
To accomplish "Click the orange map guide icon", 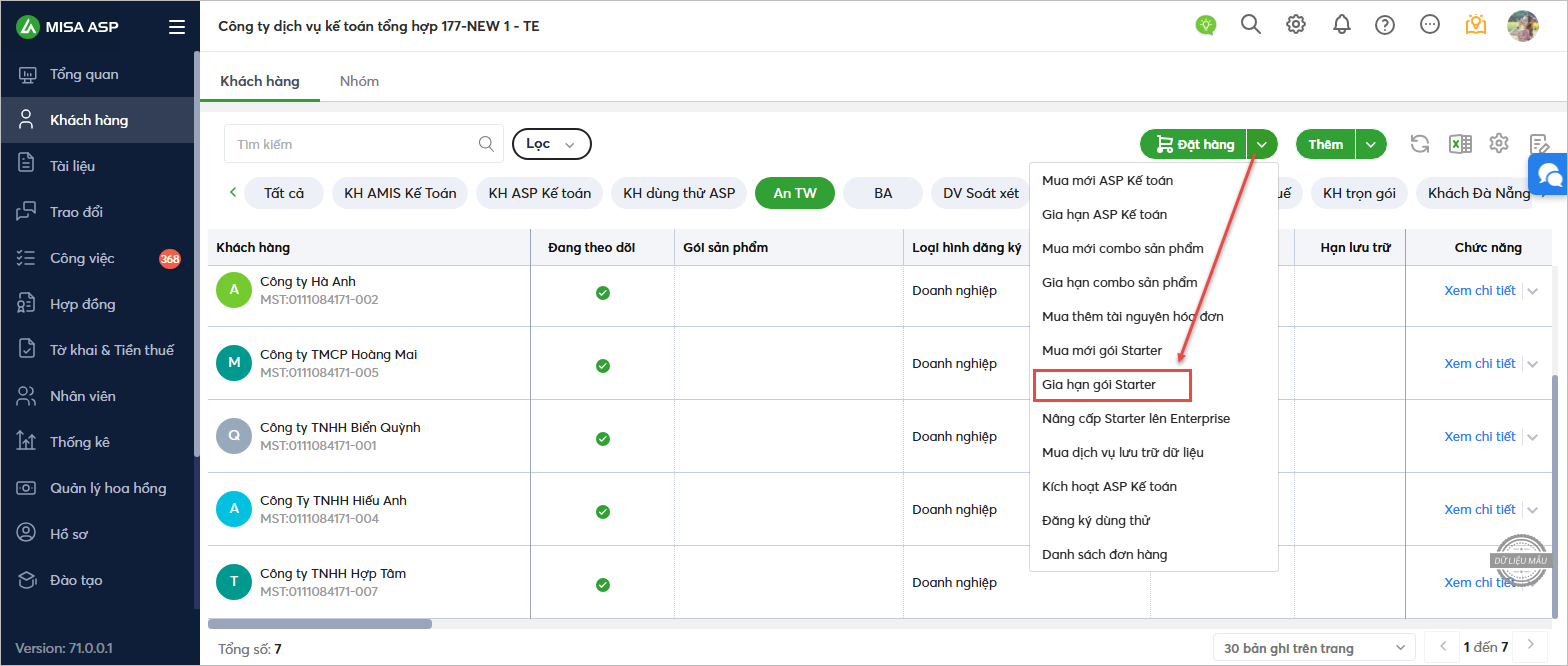I will click(x=1475, y=25).
